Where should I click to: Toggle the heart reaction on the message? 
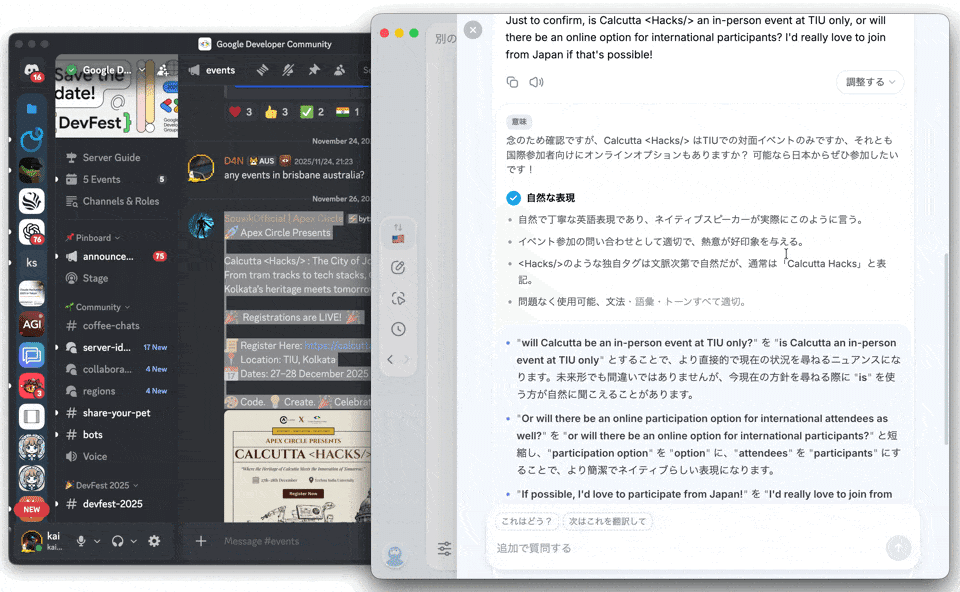(241, 112)
